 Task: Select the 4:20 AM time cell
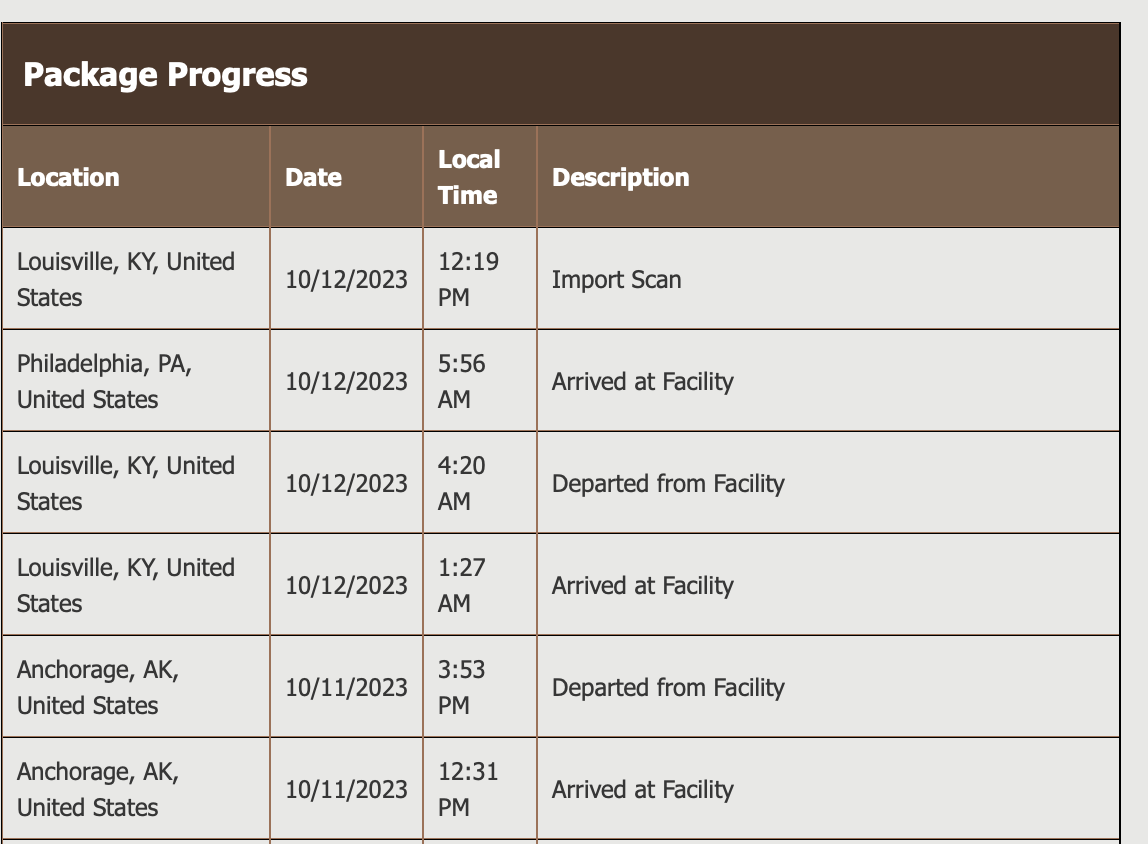pyautogui.click(x=461, y=483)
